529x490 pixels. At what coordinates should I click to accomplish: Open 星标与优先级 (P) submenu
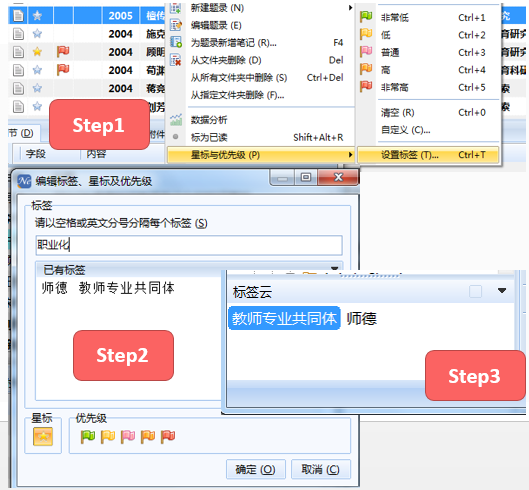point(260,155)
